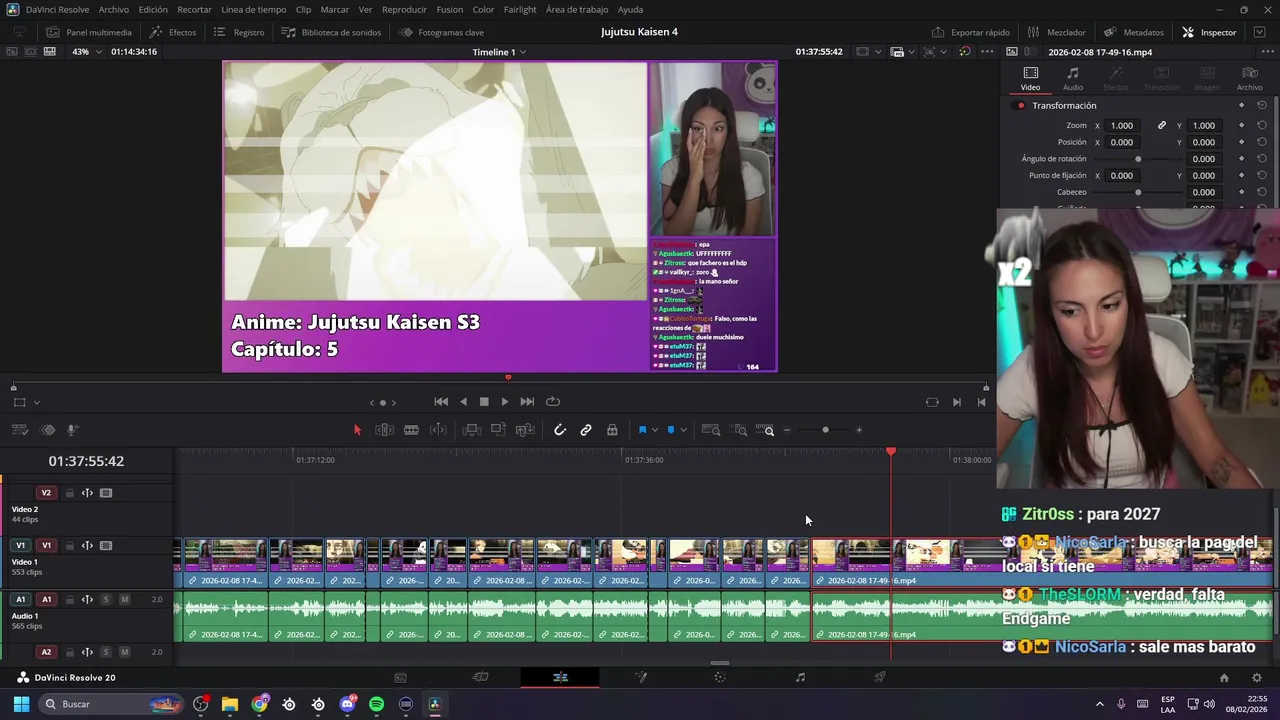Open viewer three-dot options menu
The image size is (1280, 720).
987,51
